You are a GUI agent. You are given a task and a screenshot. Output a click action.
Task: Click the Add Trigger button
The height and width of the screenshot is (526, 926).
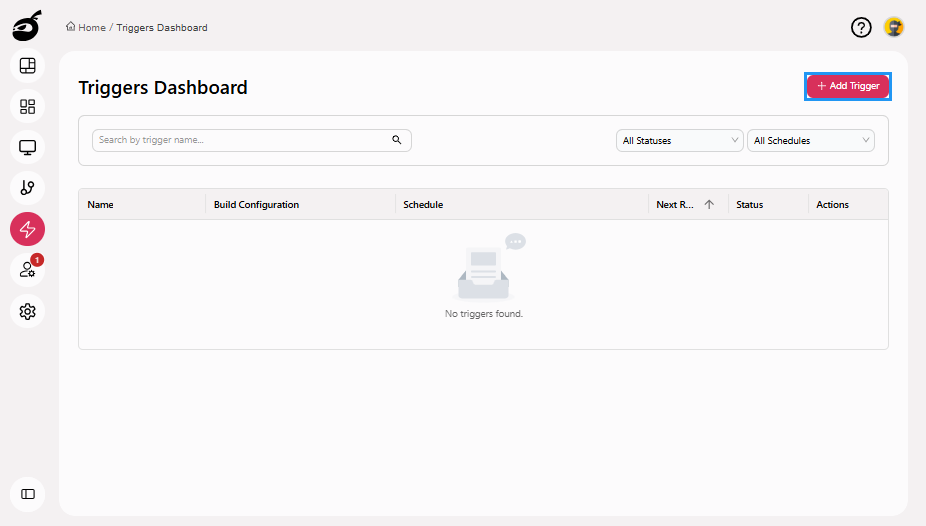(848, 87)
